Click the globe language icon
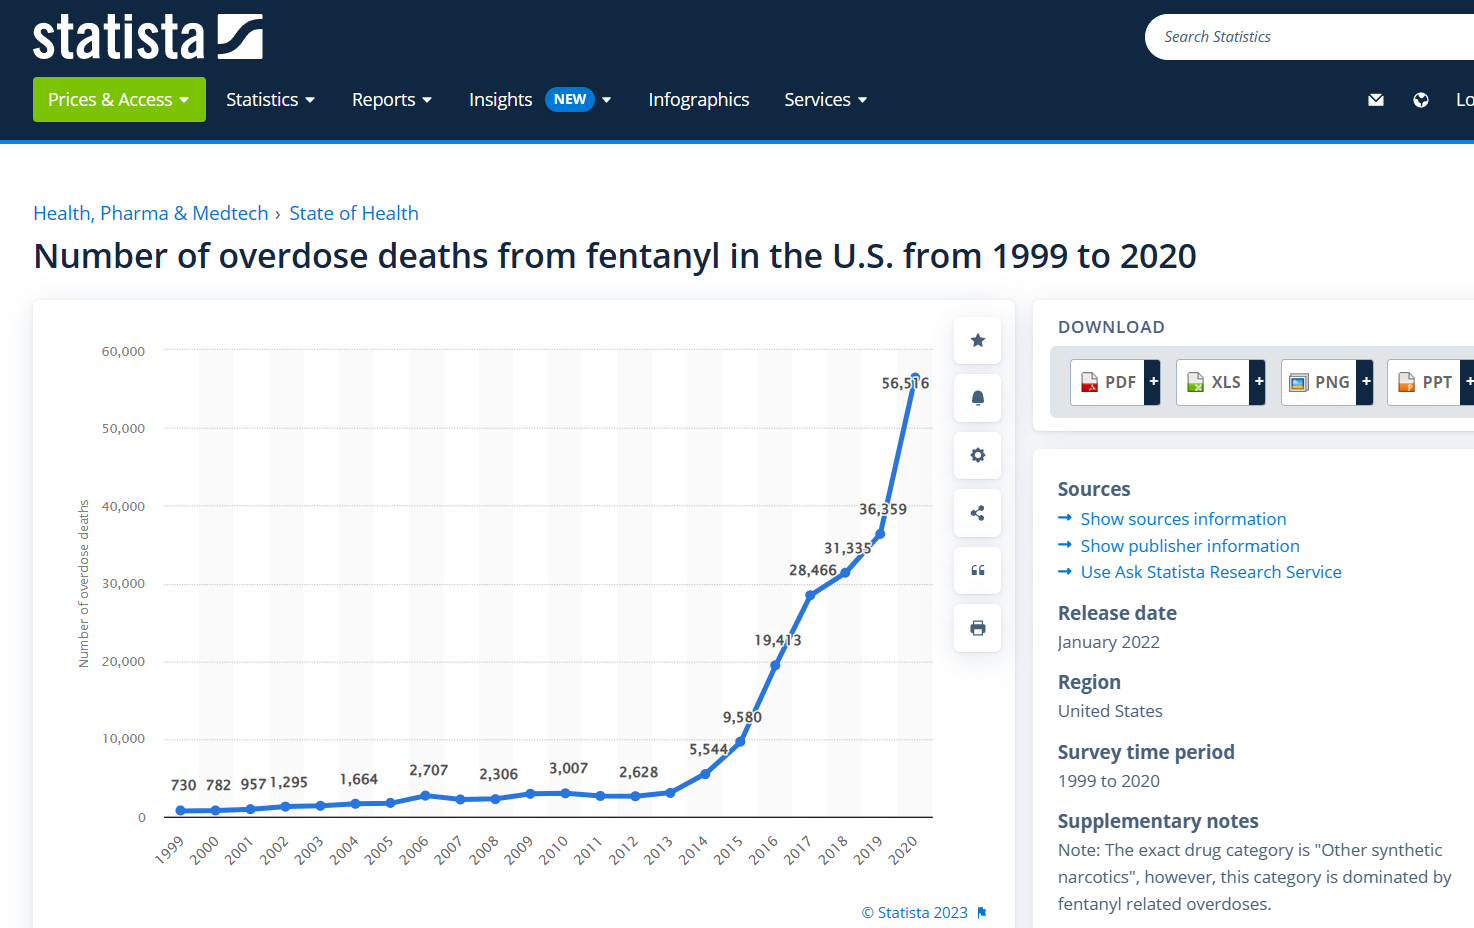Viewport: 1474px width, 928px height. click(1421, 100)
